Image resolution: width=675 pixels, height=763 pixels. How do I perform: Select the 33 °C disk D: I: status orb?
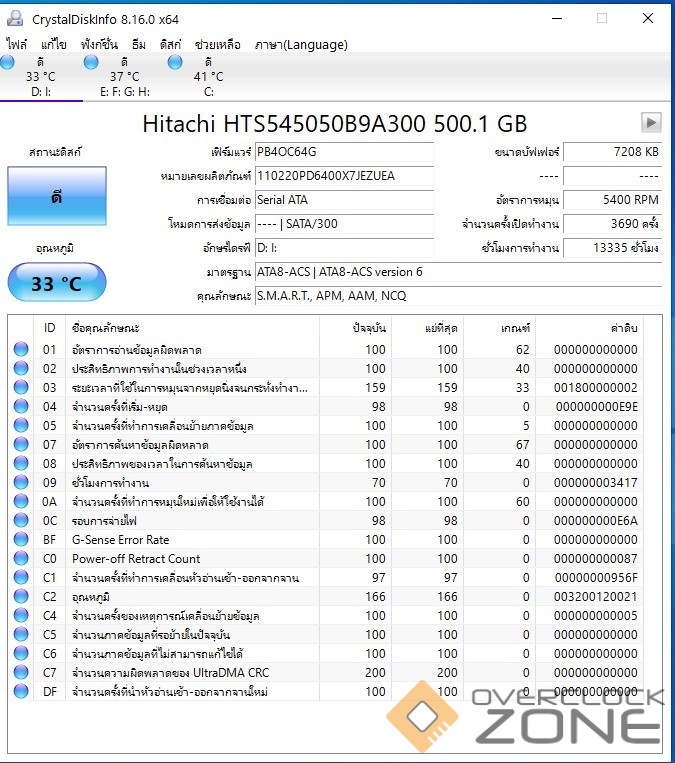8,63
